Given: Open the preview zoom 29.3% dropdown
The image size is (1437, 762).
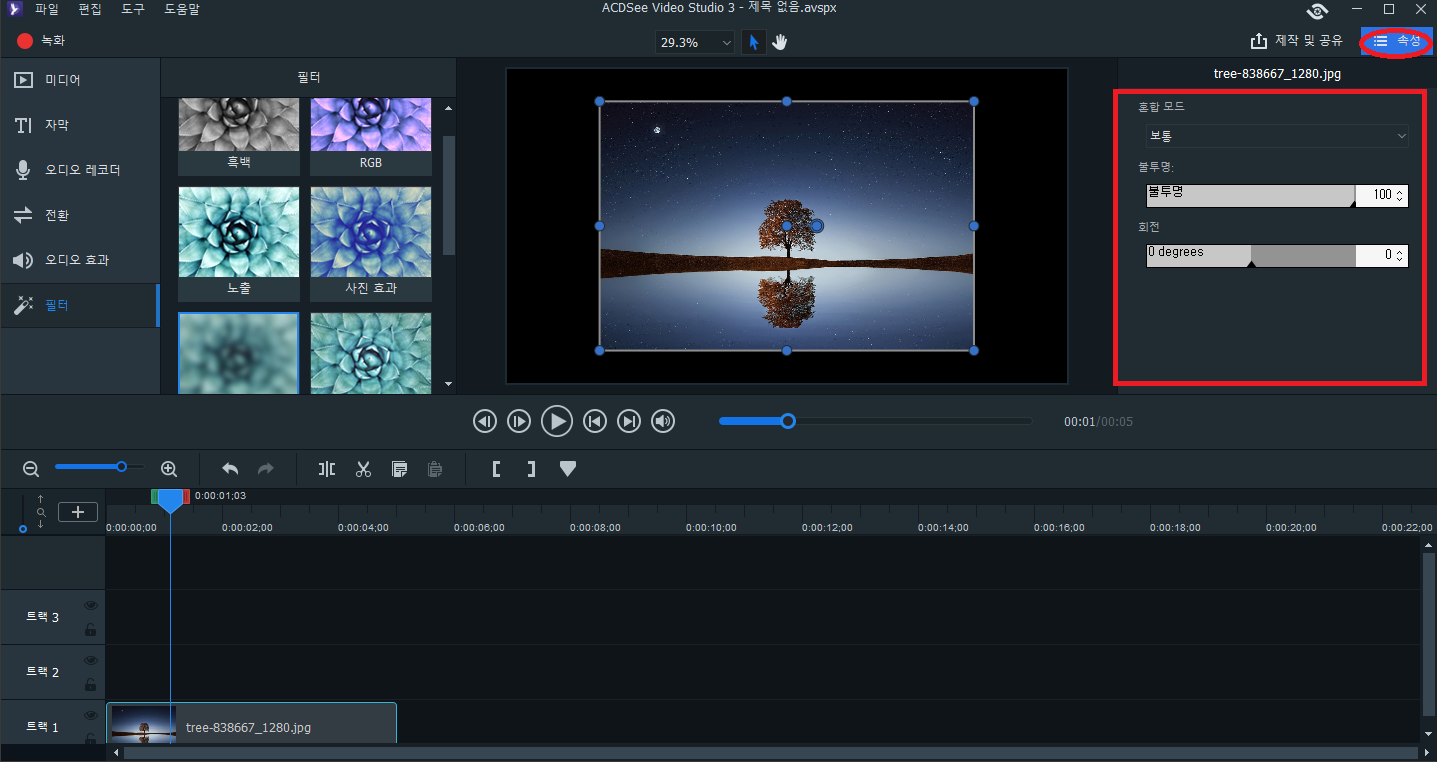Looking at the screenshot, I should click(x=695, y=42).
